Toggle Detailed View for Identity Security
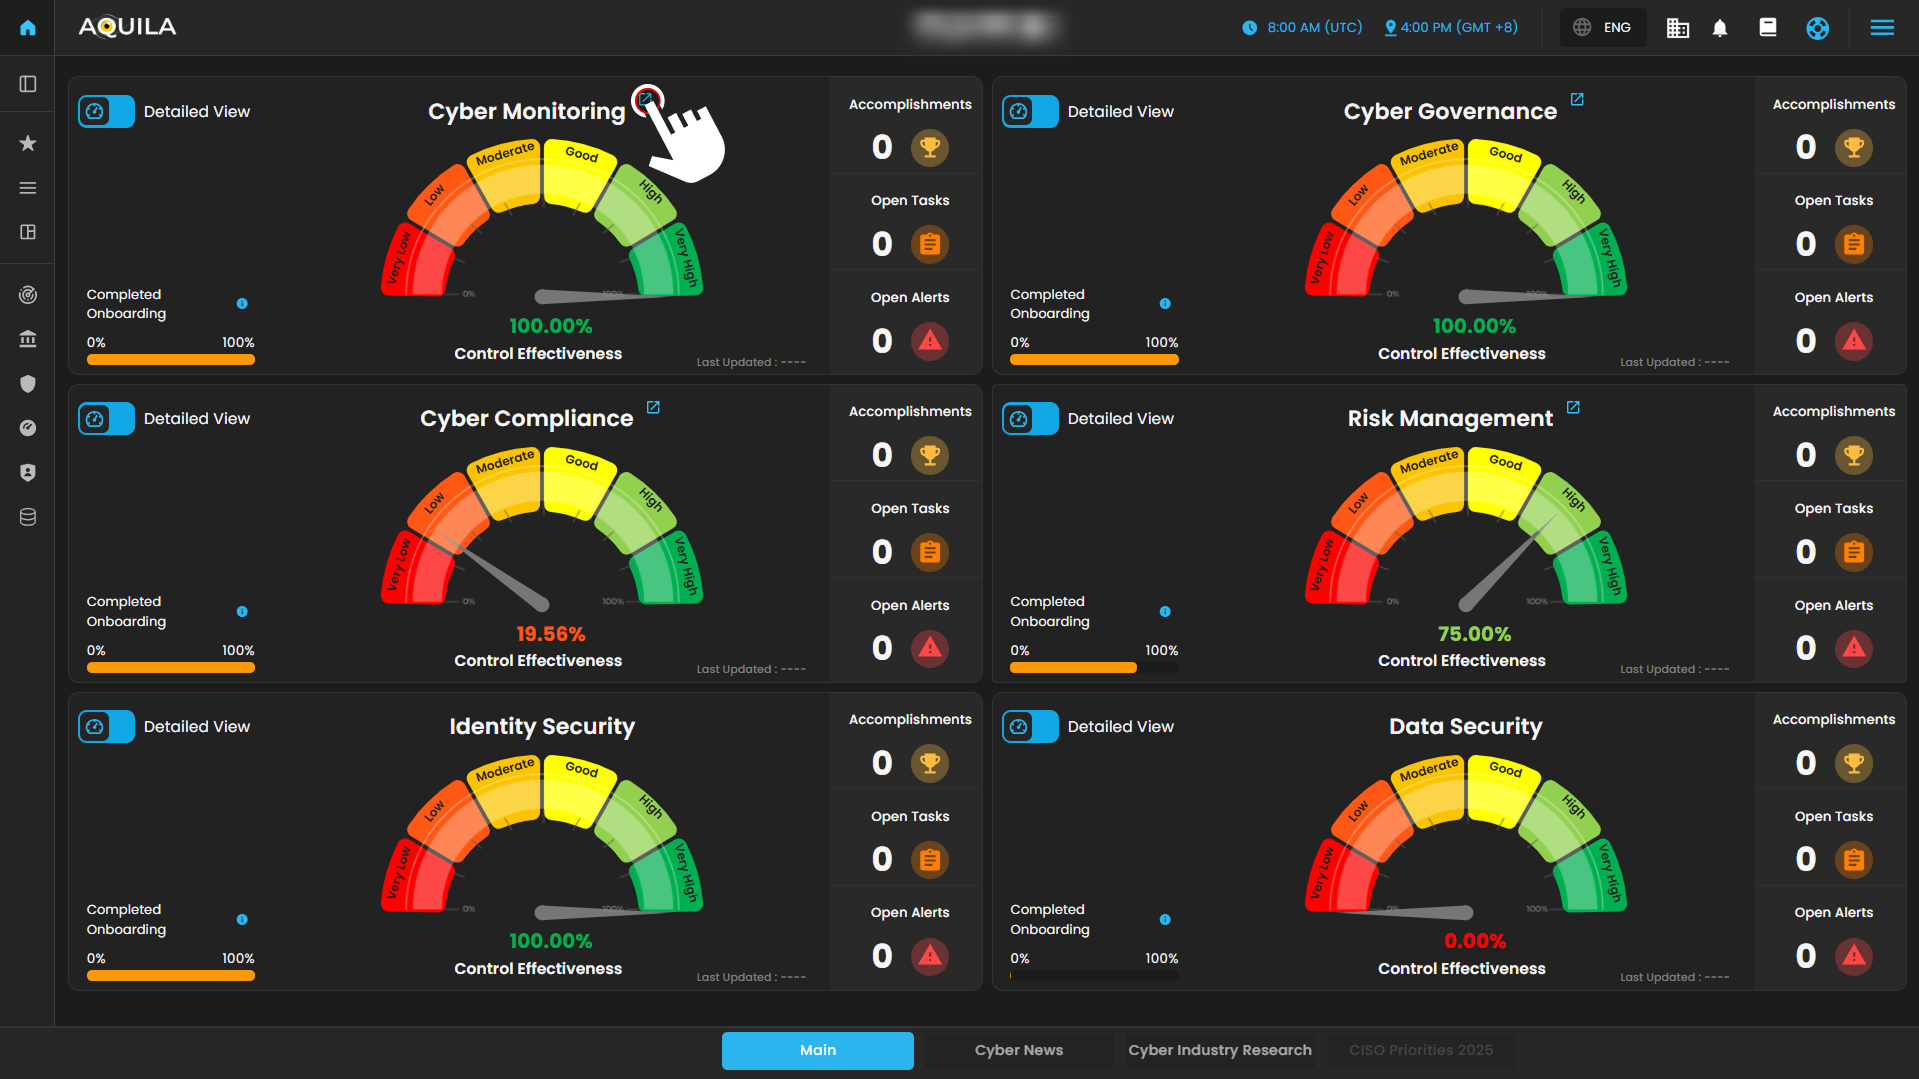The width and height of the screenshot is (1919, 1079). click(107, 727)
